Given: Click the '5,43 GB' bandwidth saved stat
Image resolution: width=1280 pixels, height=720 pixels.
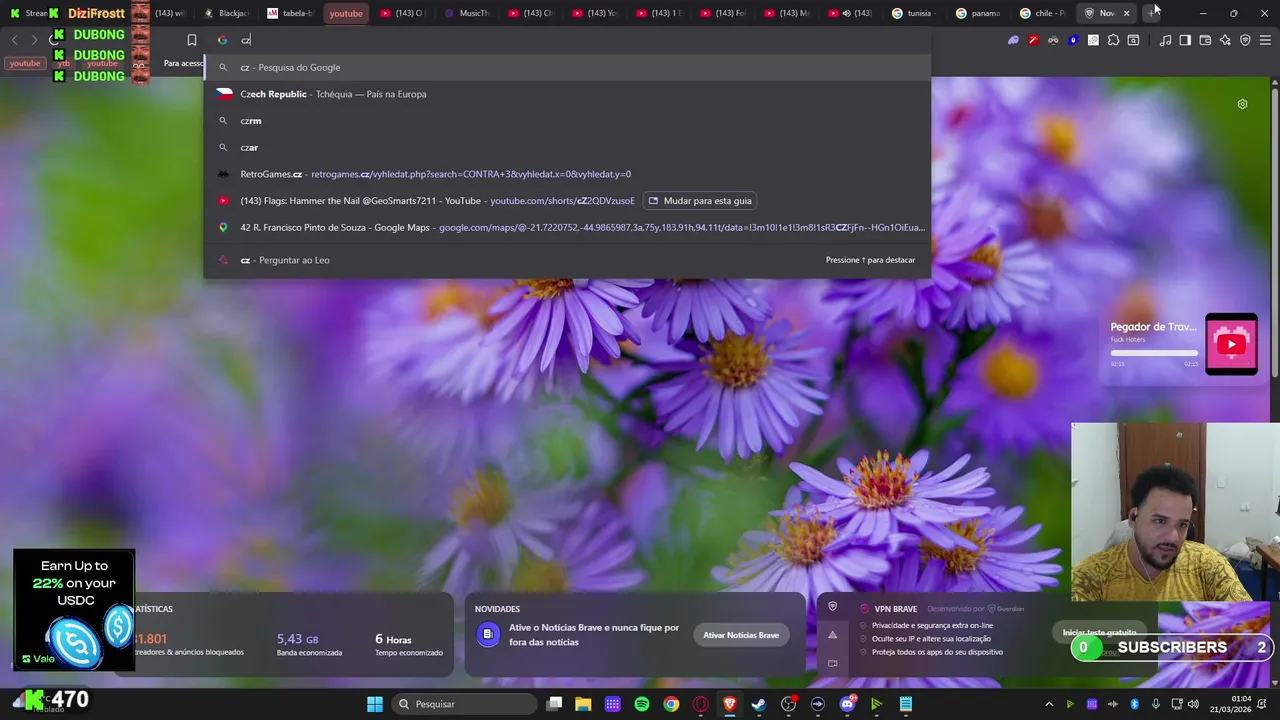Looking at the screenshot, I should pos(310,644).
